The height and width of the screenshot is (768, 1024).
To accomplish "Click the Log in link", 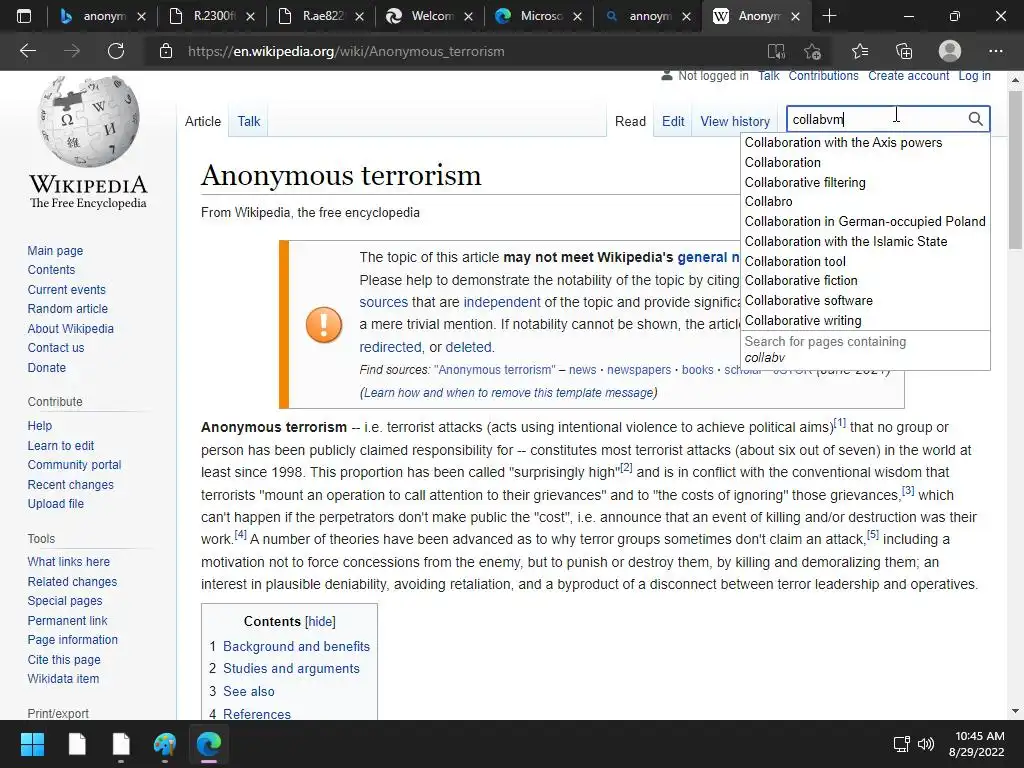I will tap(974, 76).
